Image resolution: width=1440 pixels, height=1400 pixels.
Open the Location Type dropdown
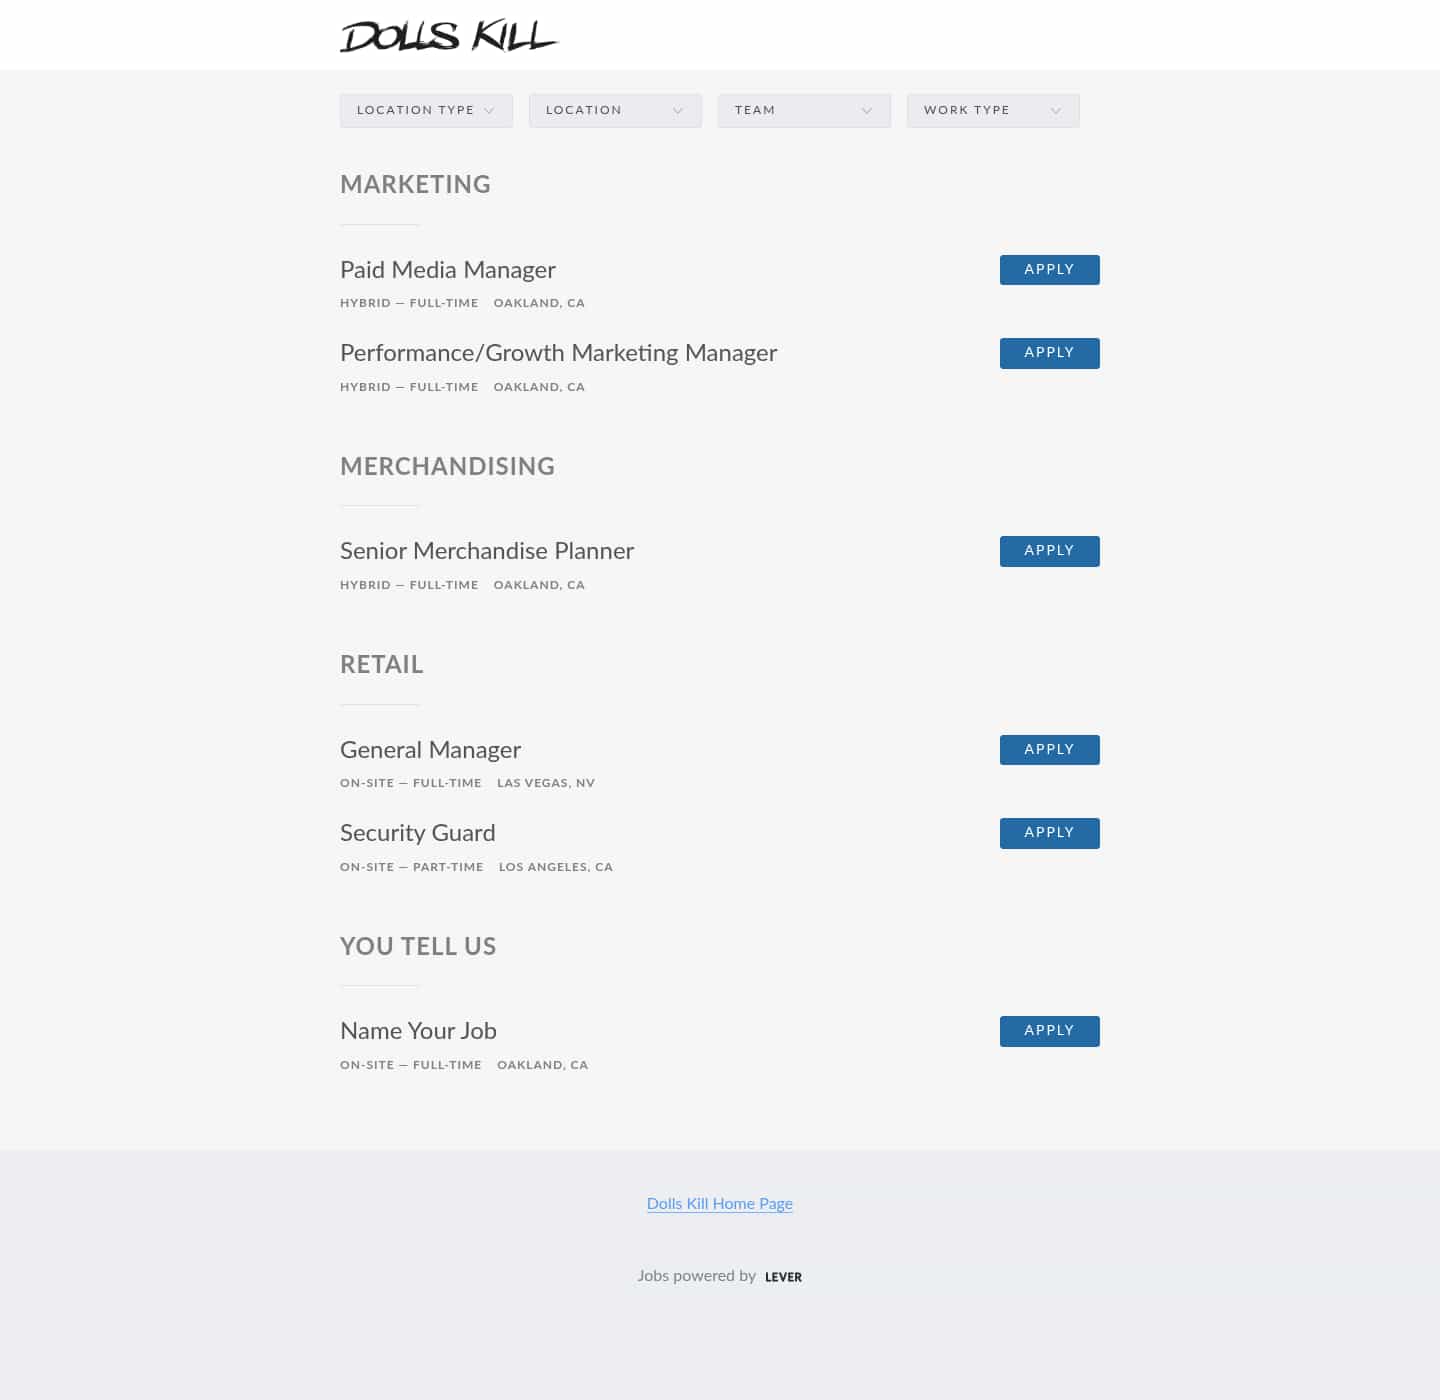(x=425, y=110)
